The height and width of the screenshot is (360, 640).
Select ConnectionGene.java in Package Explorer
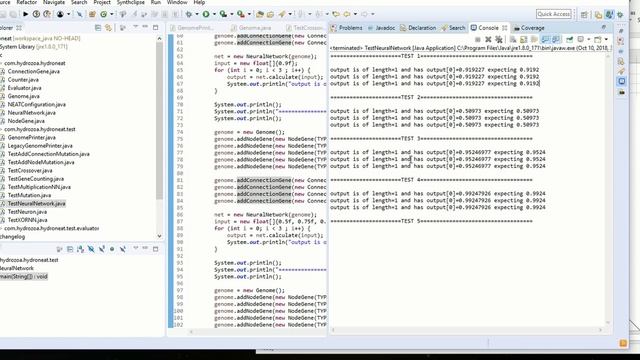[33, 71]
